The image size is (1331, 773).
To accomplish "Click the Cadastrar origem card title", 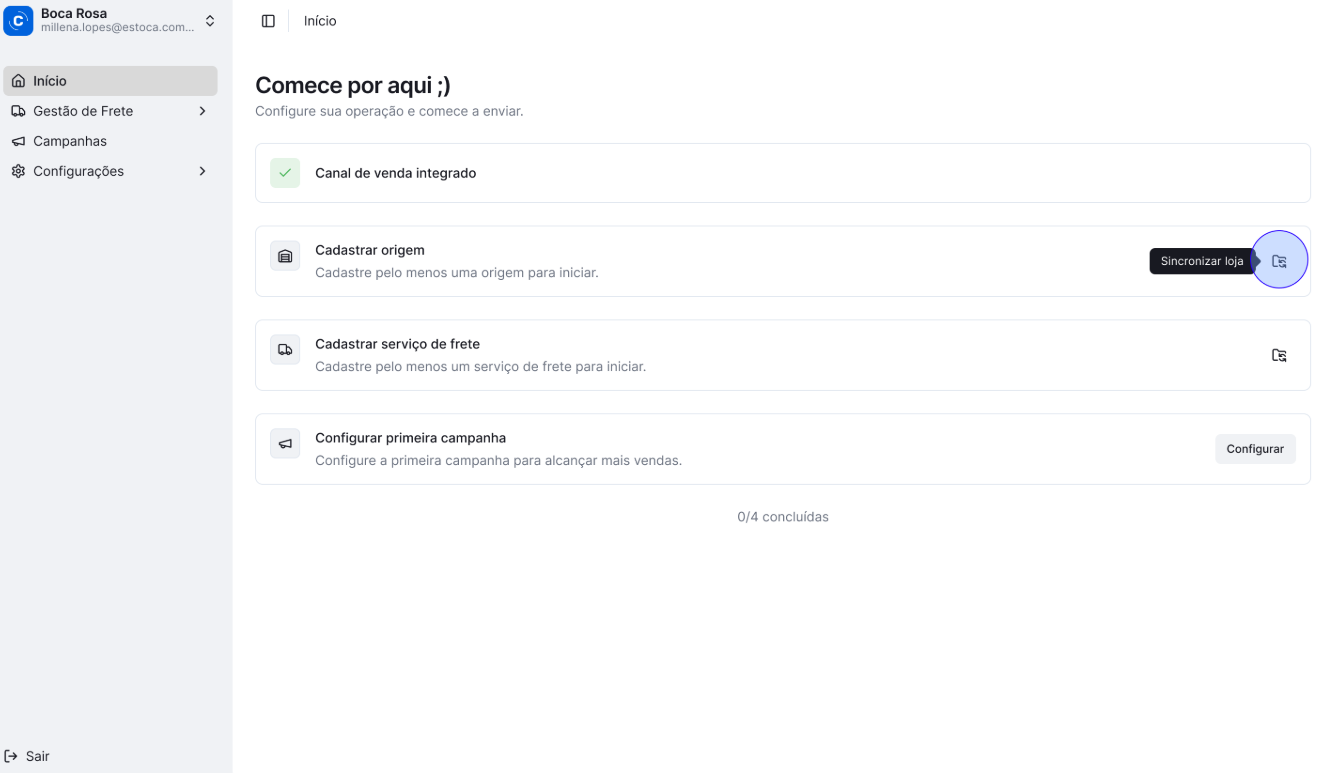I will click(370, 250).
